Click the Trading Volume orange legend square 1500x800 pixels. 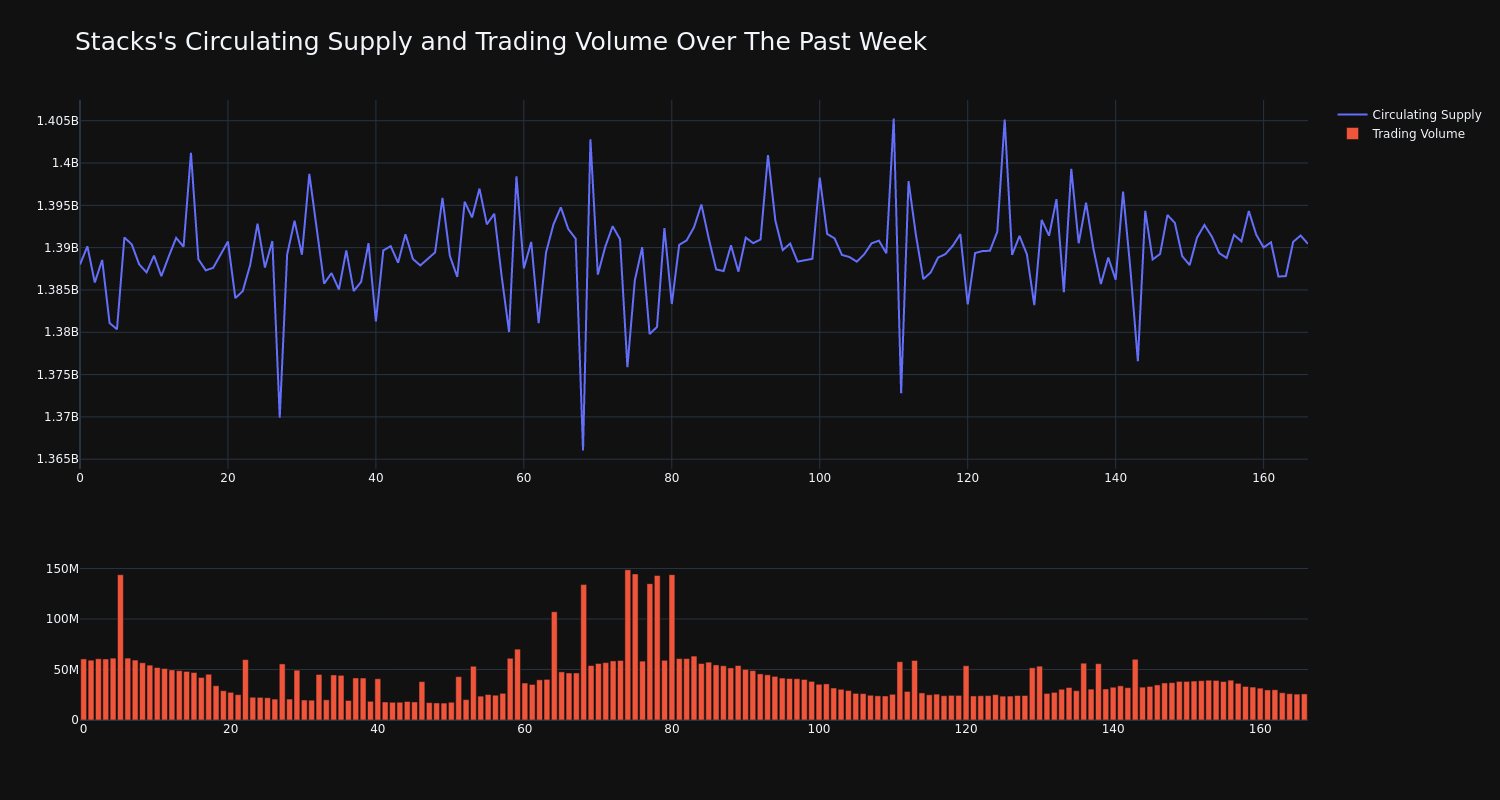(1352, 133)
